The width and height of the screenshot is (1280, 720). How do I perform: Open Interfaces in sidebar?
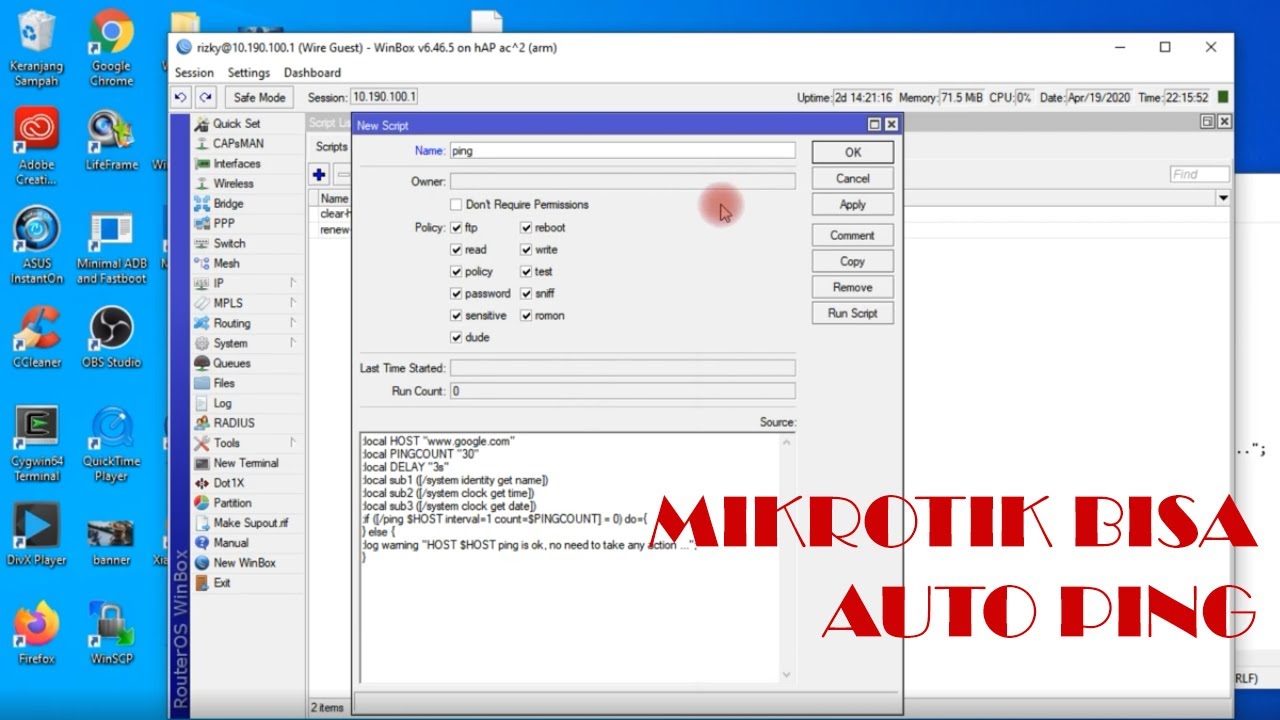[236, 163]
